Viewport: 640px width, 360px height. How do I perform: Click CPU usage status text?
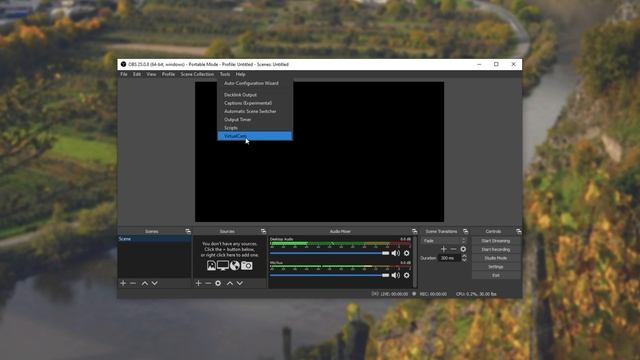click(x=476, y=294)
